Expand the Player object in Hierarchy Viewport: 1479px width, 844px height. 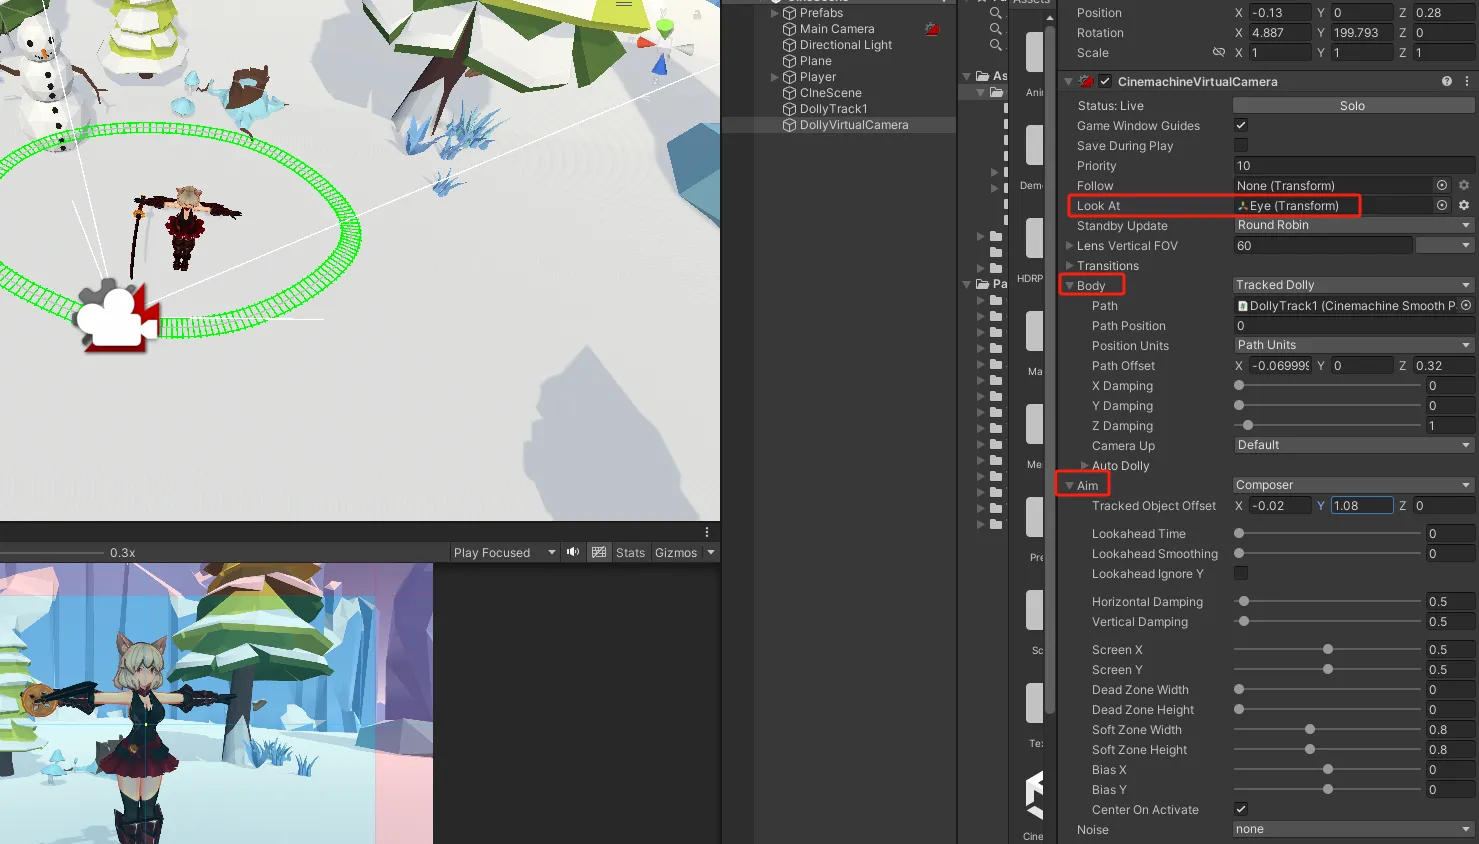coord(774,77)
